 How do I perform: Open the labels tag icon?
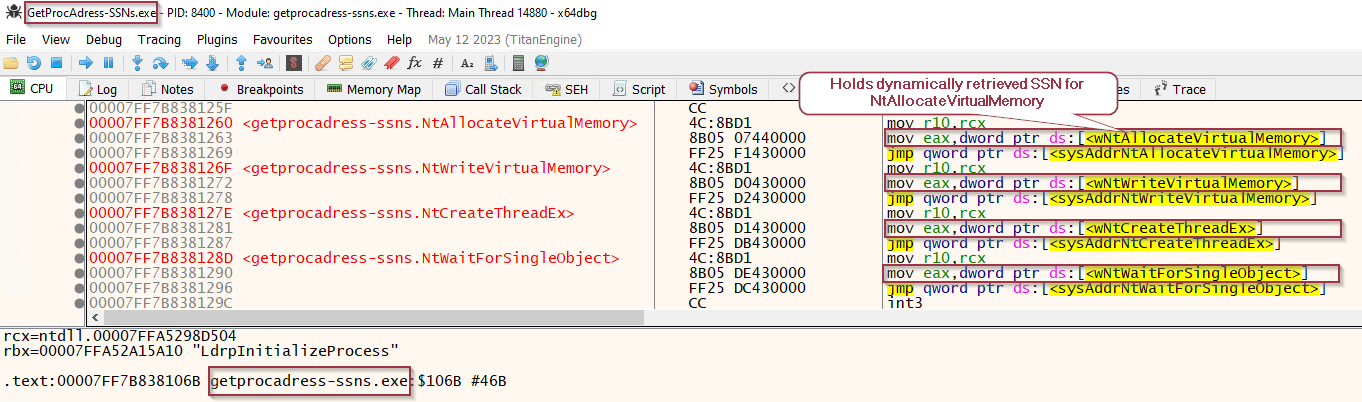369,62
